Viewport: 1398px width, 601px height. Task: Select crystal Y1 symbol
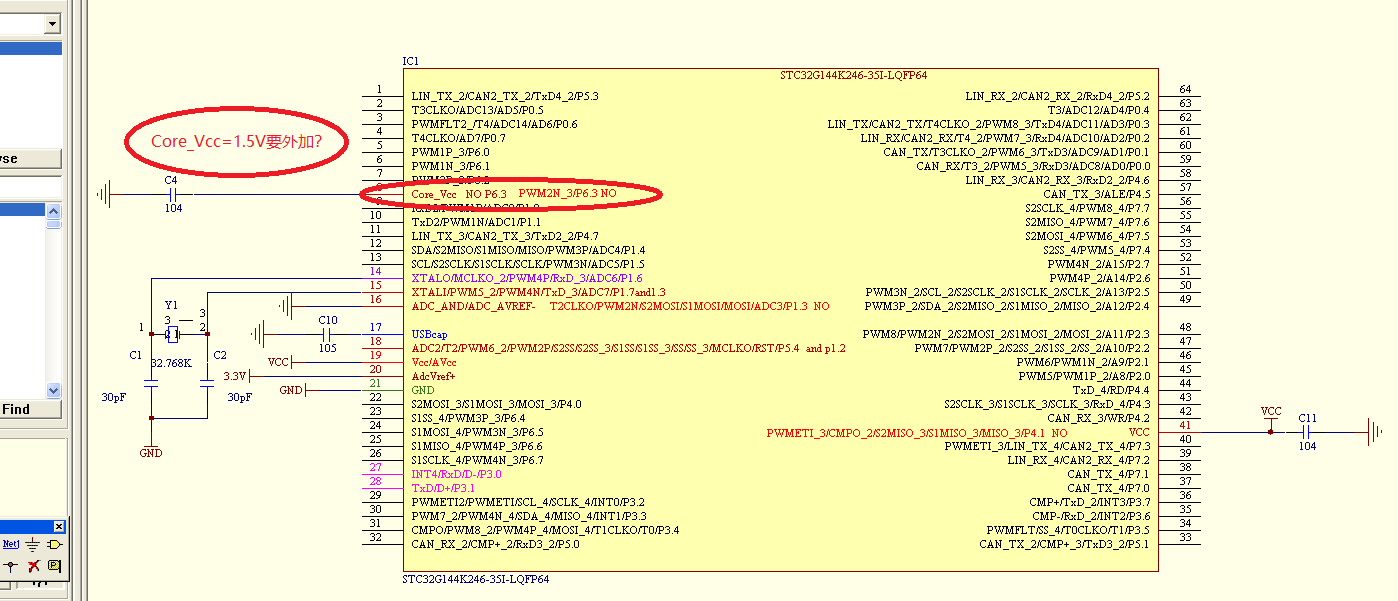(172, 334)
